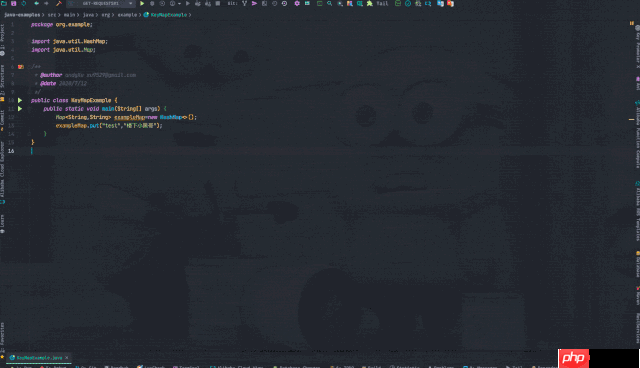The height and width of the screenshot is (368, 640).
Task: Click the Synchronize refresh icon
Action: coord(24,4)
